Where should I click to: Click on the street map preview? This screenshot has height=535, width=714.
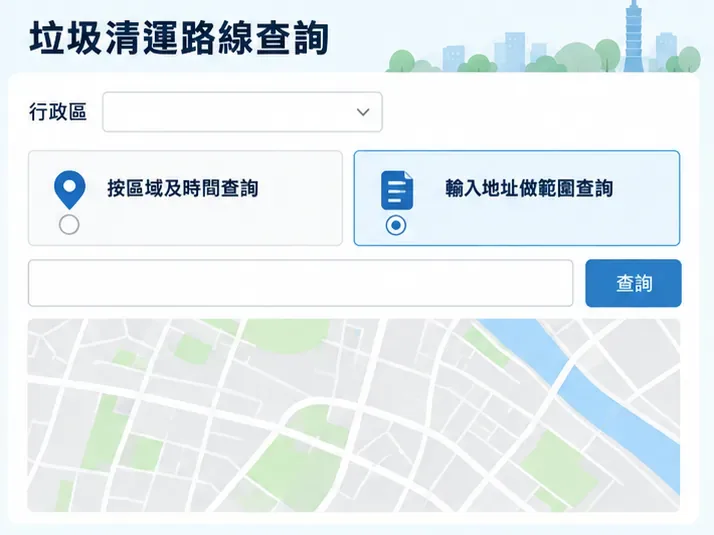point(354,415)
